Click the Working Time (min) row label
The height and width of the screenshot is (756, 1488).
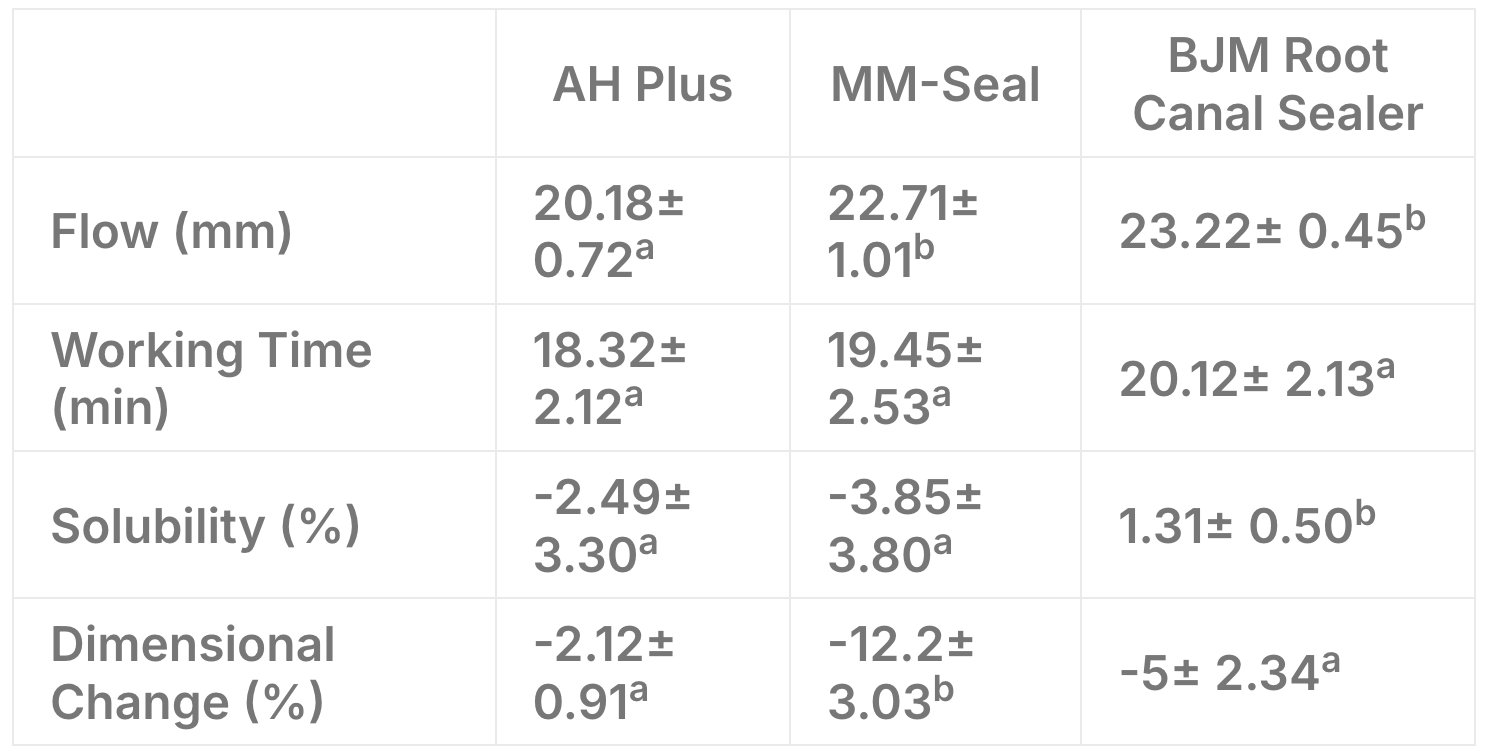[x=211, y=378]
